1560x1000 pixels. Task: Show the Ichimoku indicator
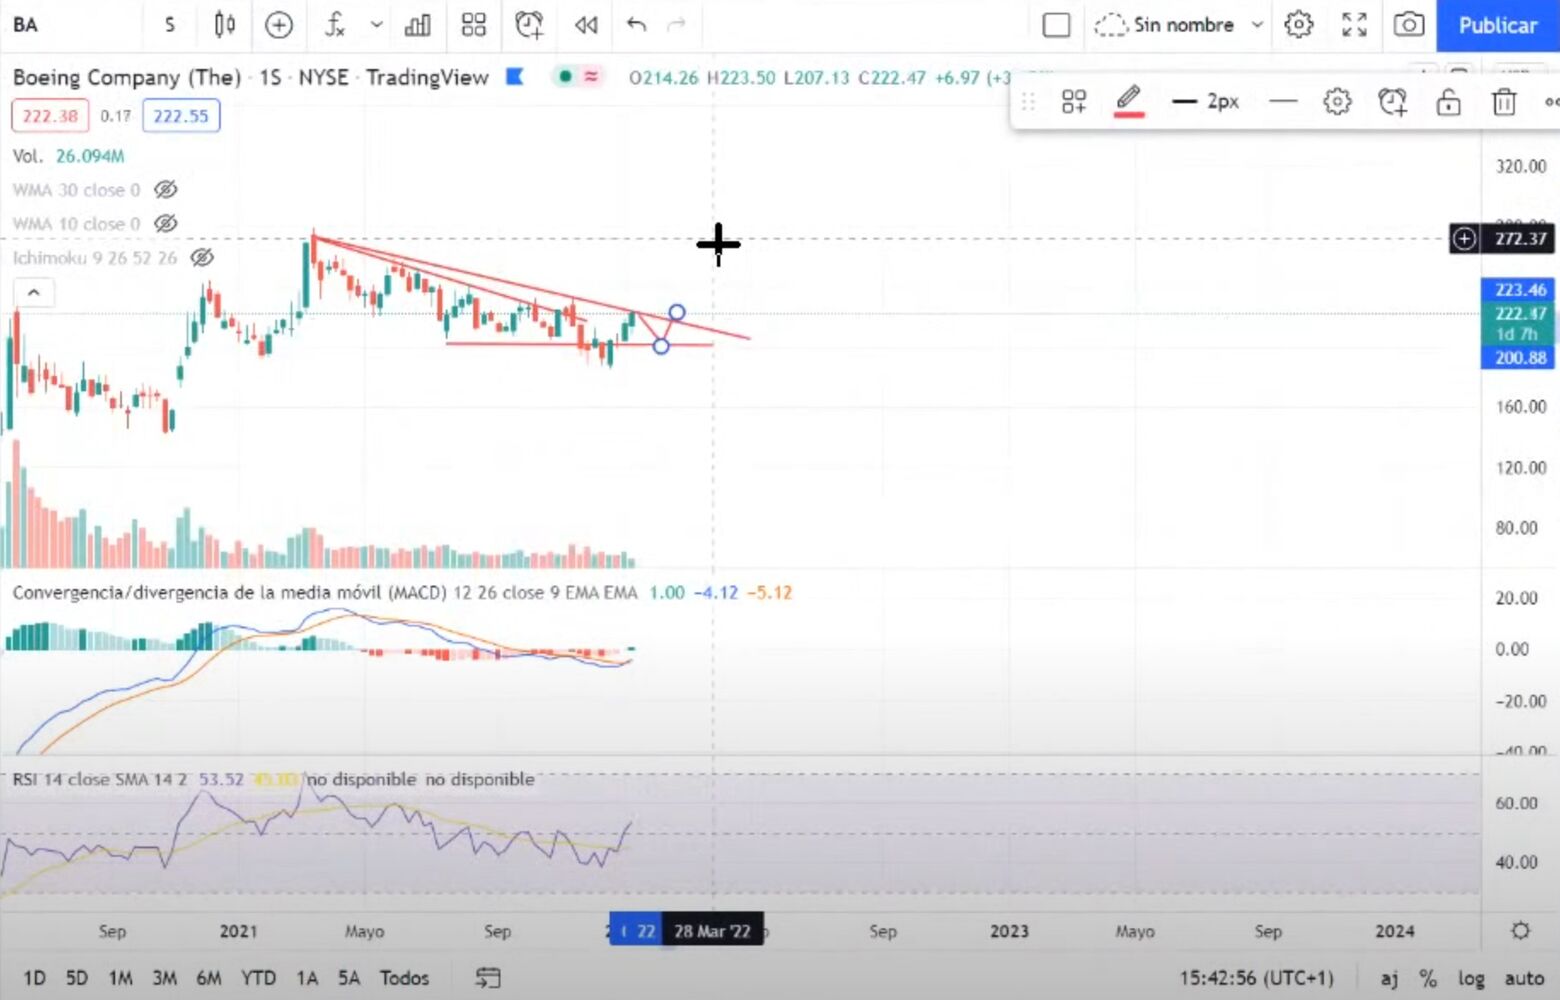click(x=202, y=258)
